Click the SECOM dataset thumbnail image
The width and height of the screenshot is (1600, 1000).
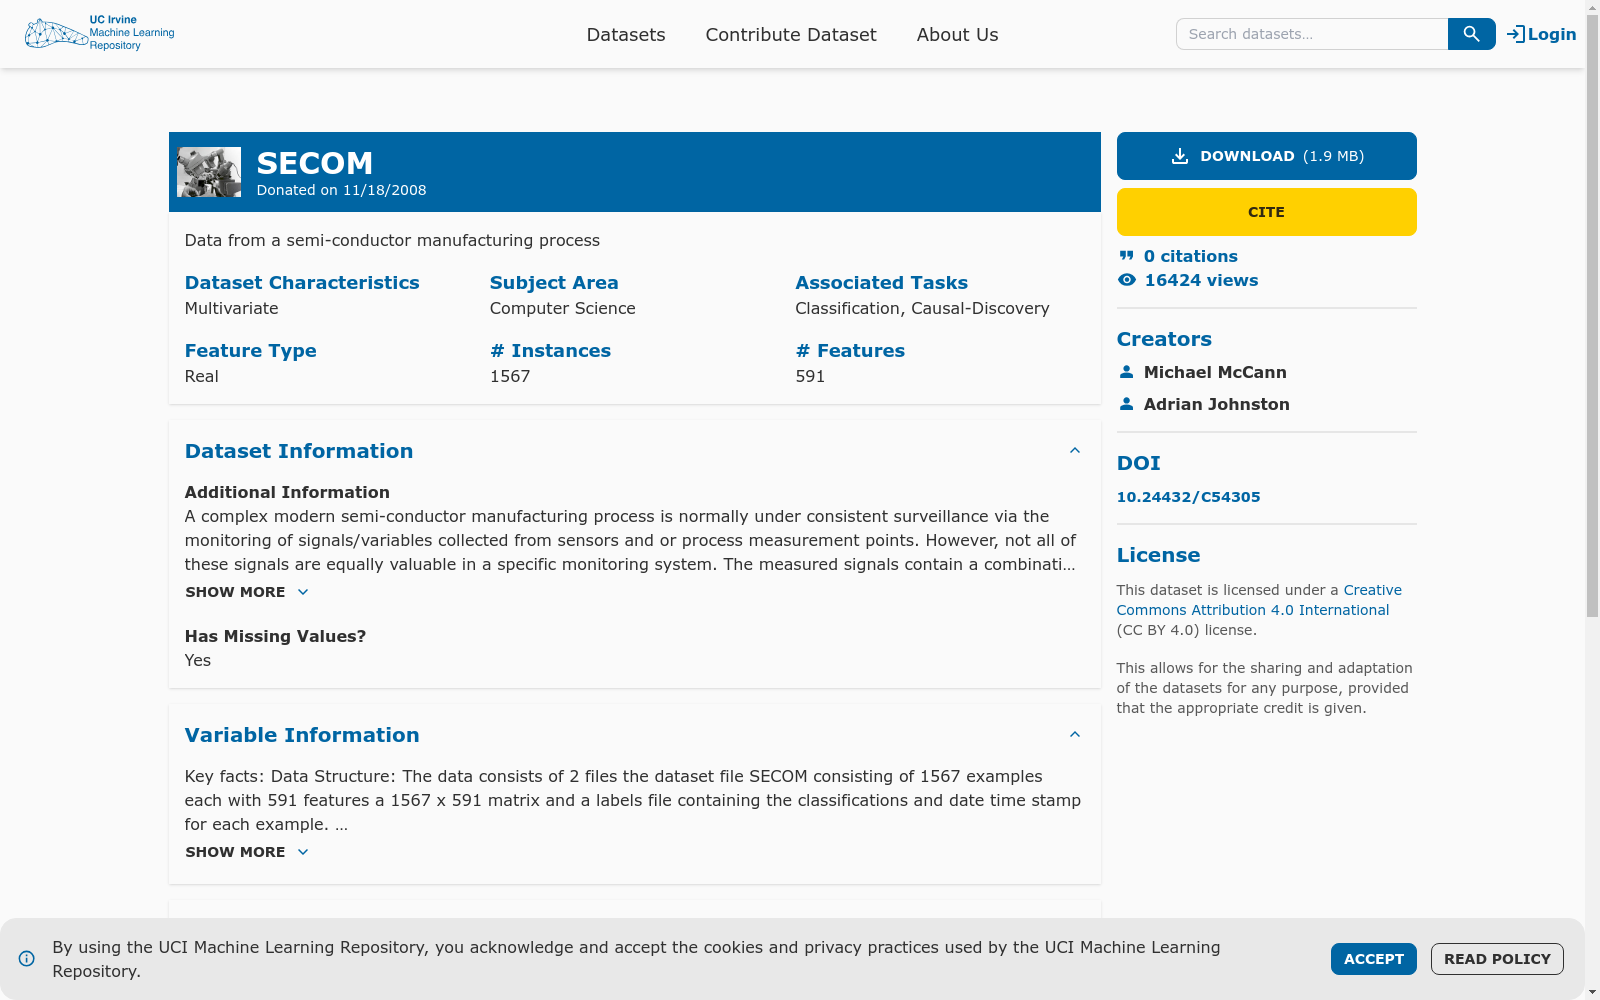coord(209,172)
